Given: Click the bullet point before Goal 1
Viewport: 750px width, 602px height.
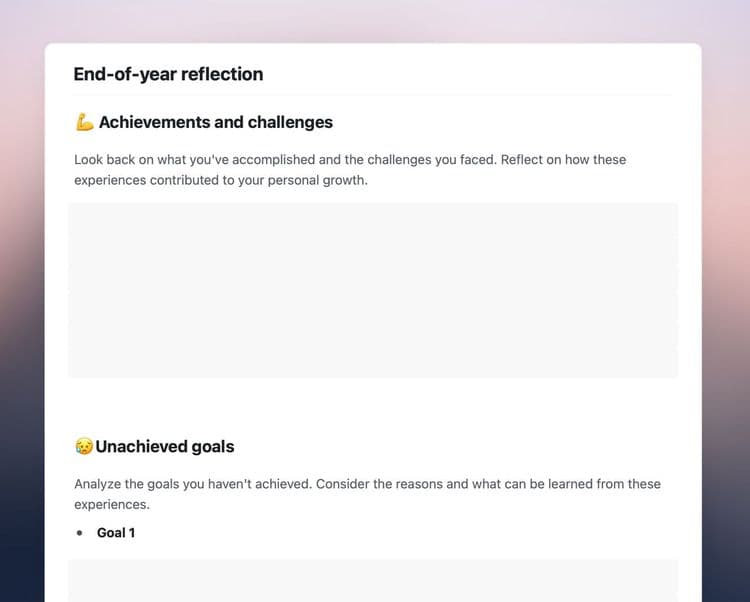Looking at the screenshot, I should (79, 533).
